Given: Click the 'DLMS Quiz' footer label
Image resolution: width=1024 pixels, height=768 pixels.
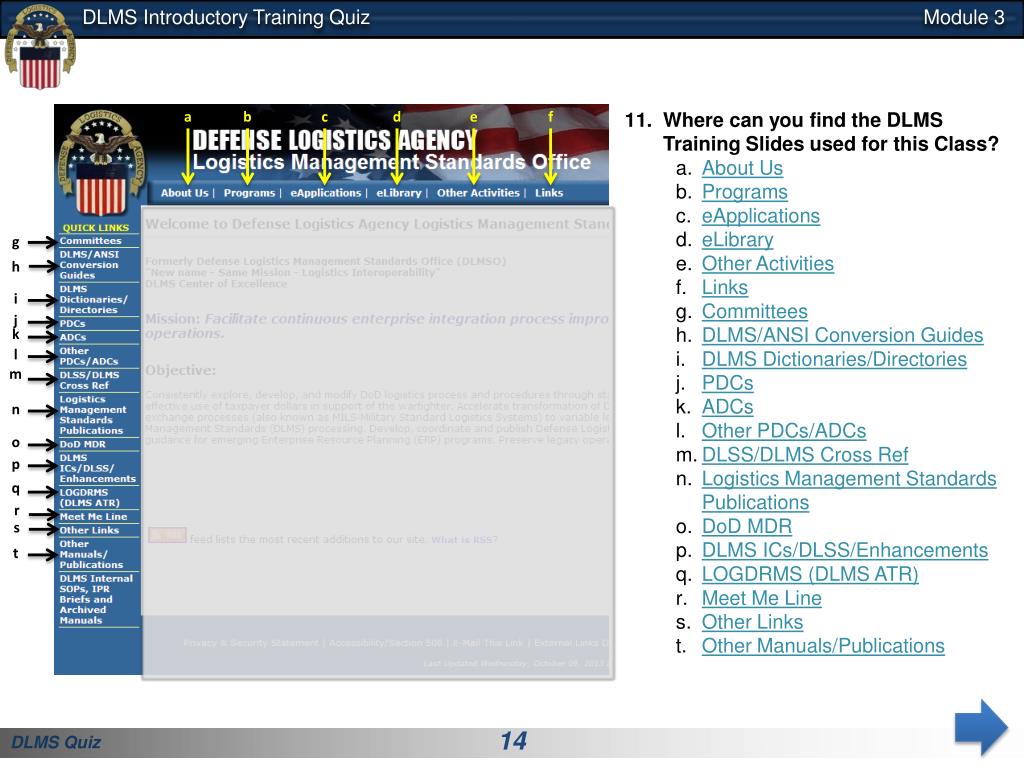Looking at the screenshot, I should tap(56, 743).
